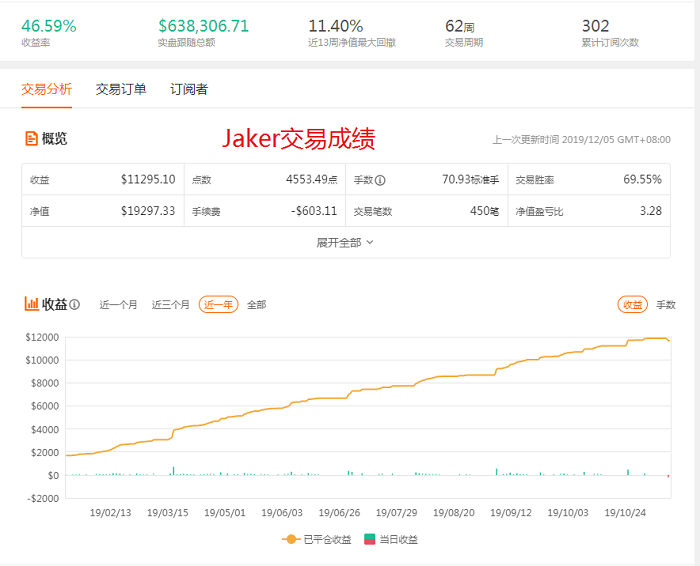The width and height of the screenshot is (700, 566).
Task: Click the 70.93标准手 value
Action: (471, 179)
